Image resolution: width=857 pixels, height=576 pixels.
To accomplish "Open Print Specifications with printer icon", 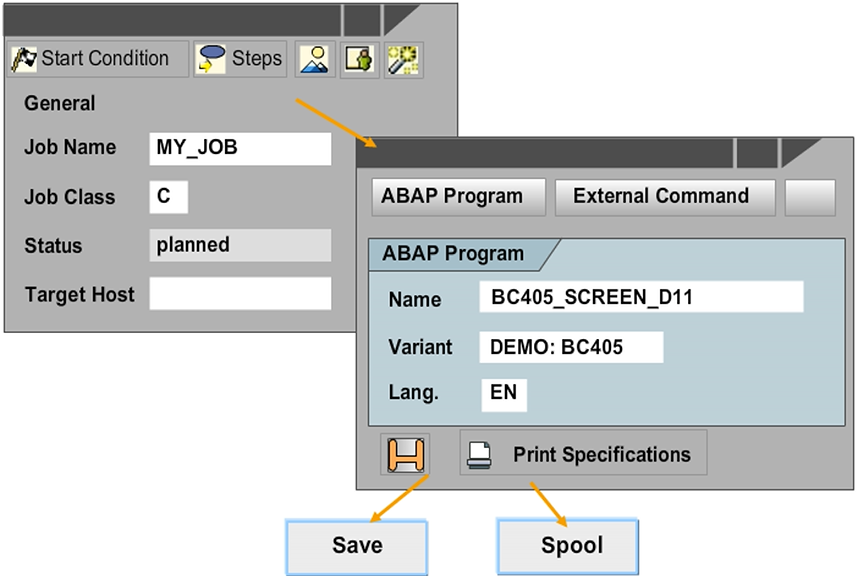I will 584,454.
